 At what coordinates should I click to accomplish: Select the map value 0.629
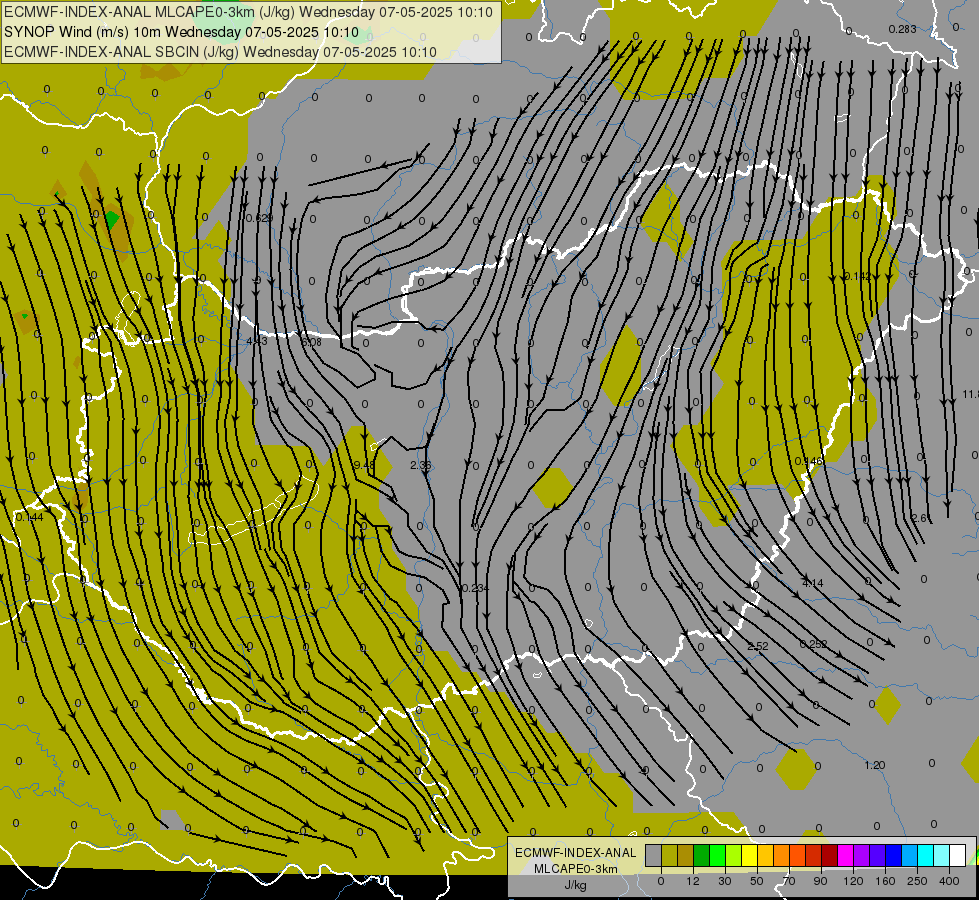[x=259, y=218]
